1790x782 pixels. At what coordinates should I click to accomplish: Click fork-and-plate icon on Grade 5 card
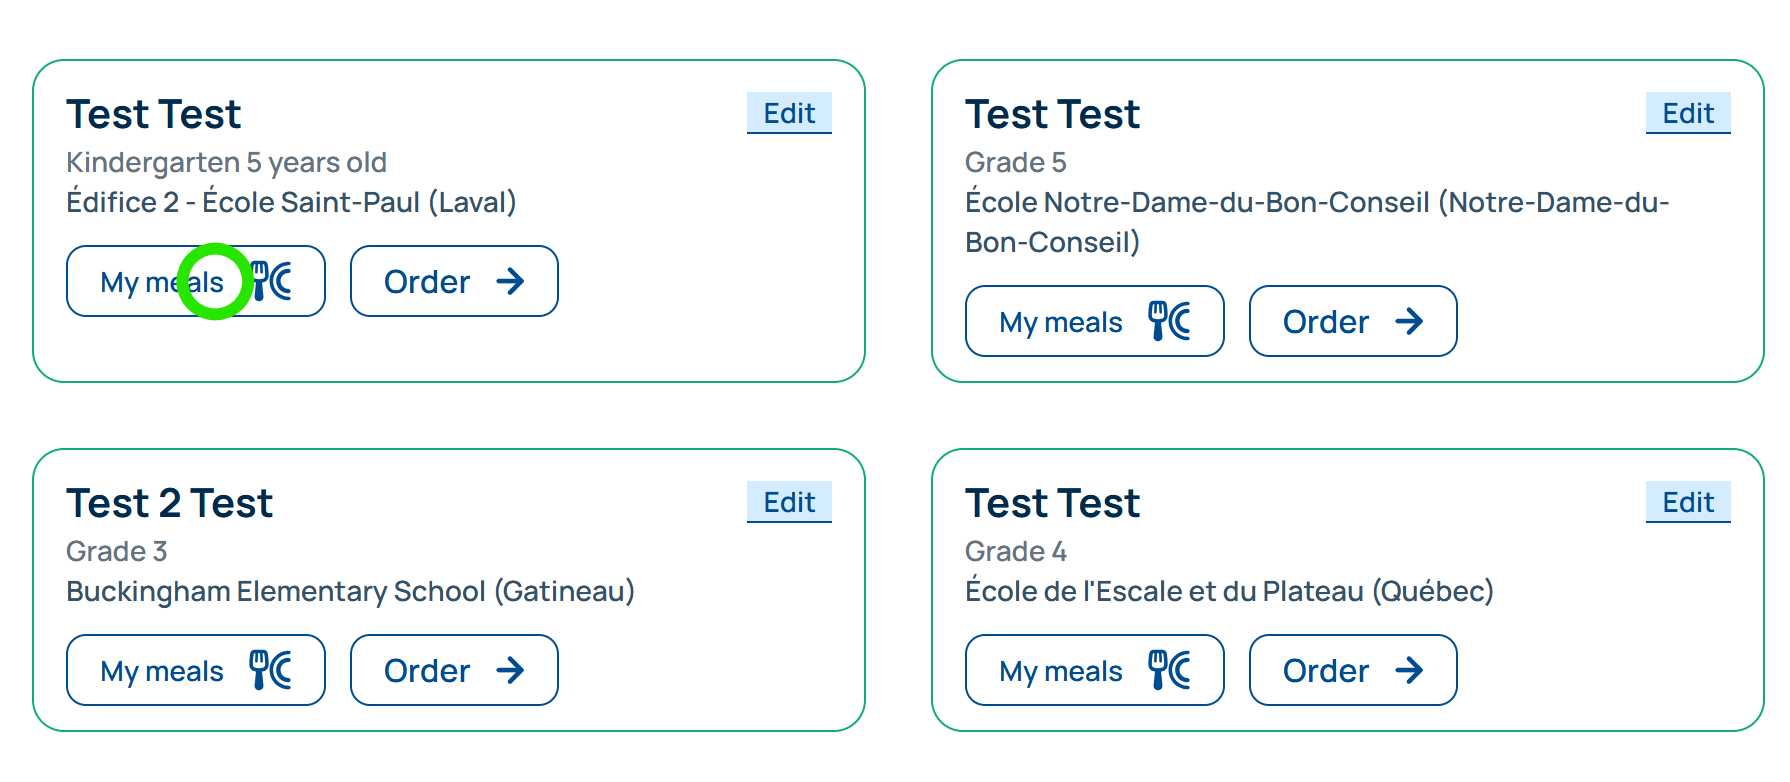click(1170, 321)
